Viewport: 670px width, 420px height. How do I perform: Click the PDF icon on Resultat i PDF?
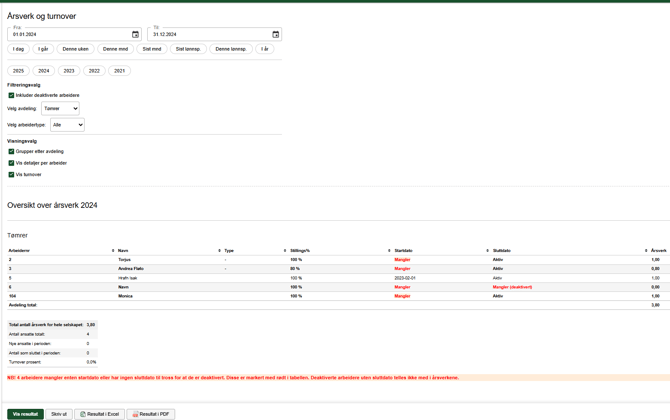(136, 414)
